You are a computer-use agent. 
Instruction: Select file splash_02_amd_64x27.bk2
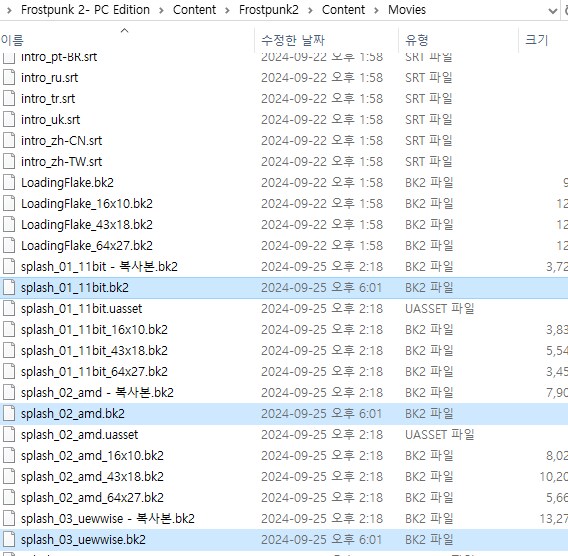coord(92,498)
